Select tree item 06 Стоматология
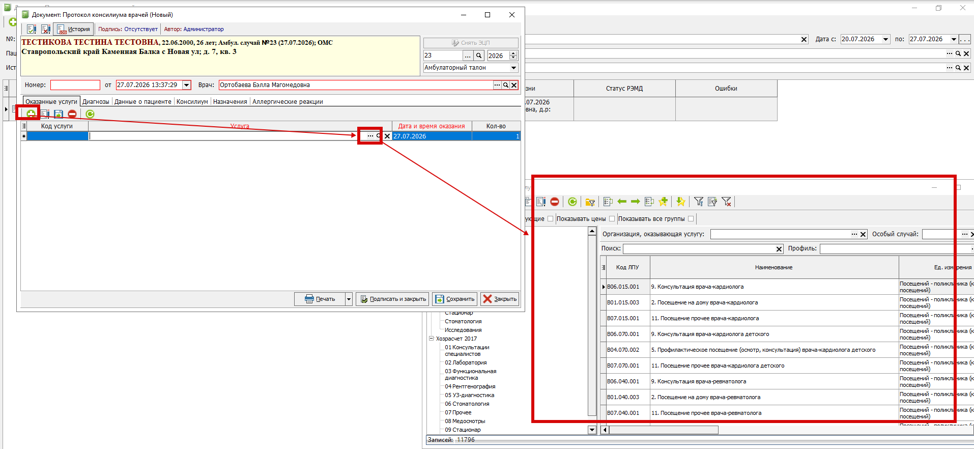Viewport: 974px width, 449px height. [x=469, y=403]
